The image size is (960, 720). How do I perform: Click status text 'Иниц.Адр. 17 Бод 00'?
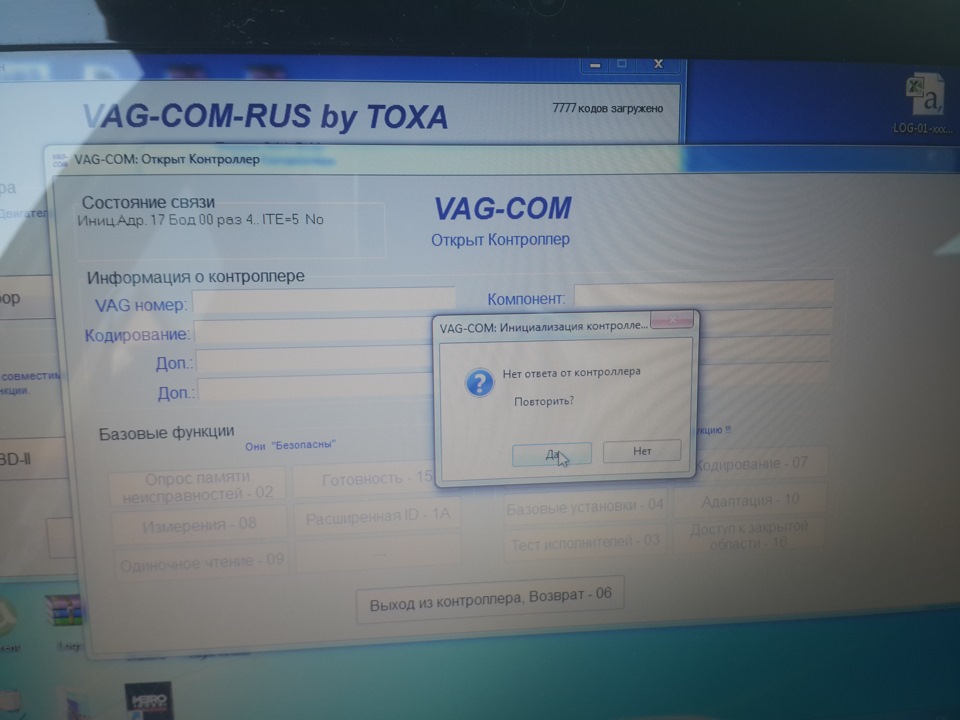[x=146, y=220]
